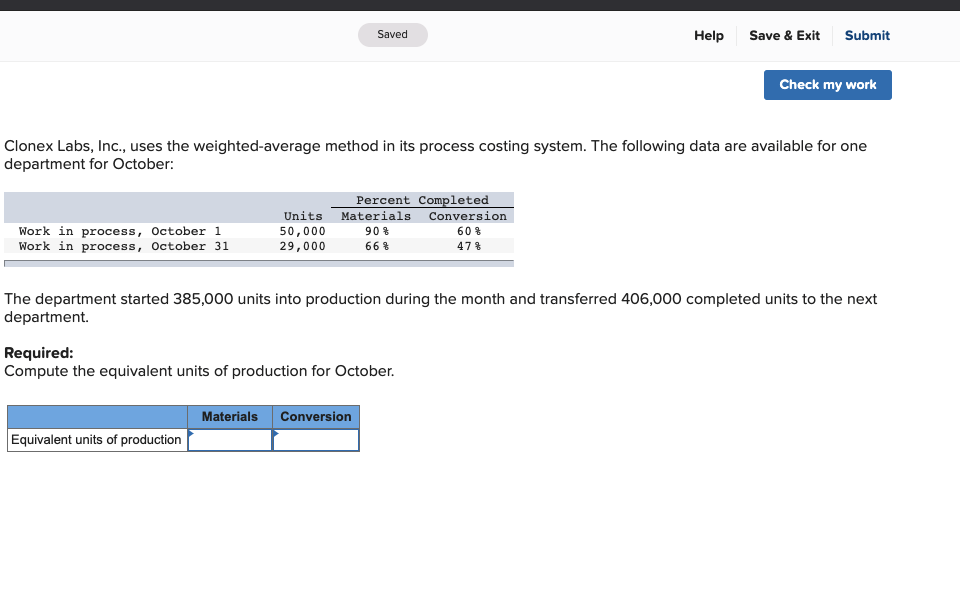Click the blue hint triangle in Materials cell
960x615 pixels.
point(190,434)
